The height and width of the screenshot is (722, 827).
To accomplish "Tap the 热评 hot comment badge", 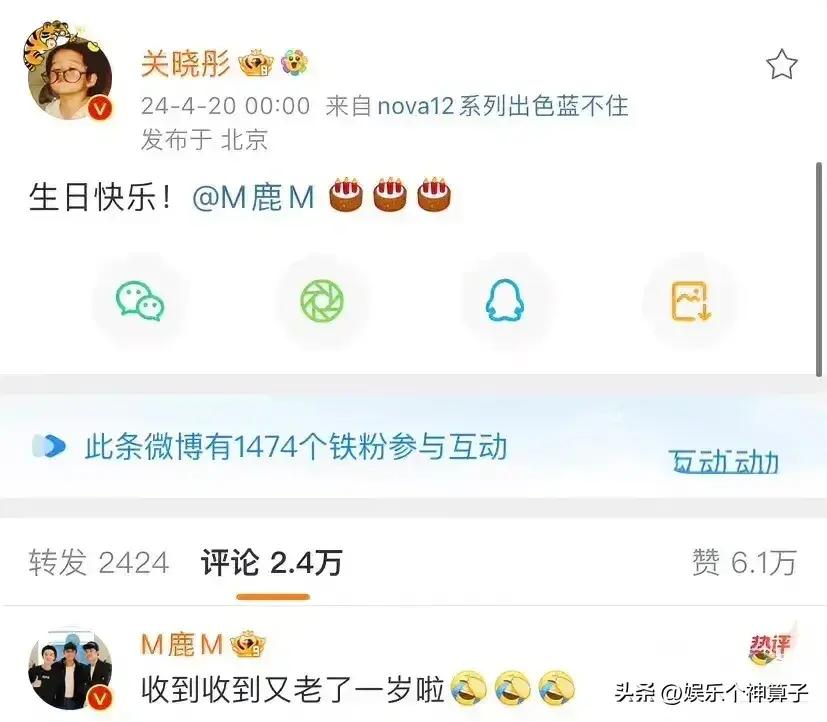I will pyautogui.click(x=771, y=647).
